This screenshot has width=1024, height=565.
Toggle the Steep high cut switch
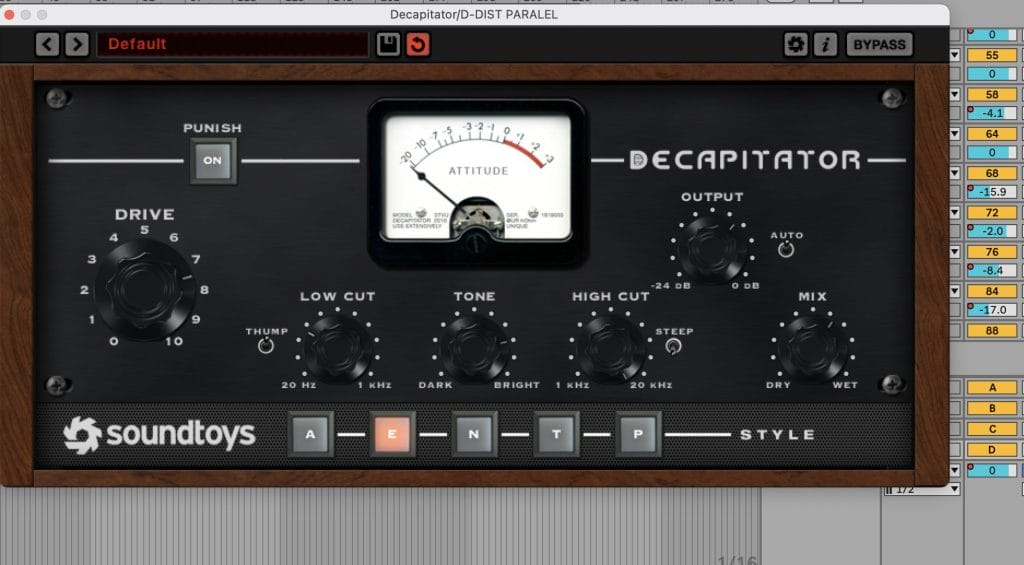click(674, 346)
